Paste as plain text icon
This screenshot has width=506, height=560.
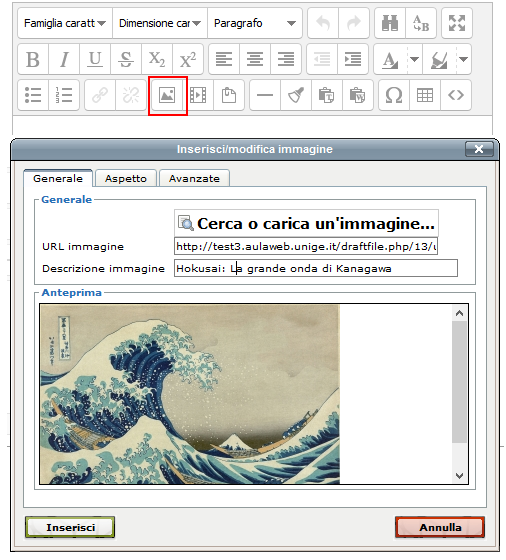pyautogui.click(x=327, y=95)
